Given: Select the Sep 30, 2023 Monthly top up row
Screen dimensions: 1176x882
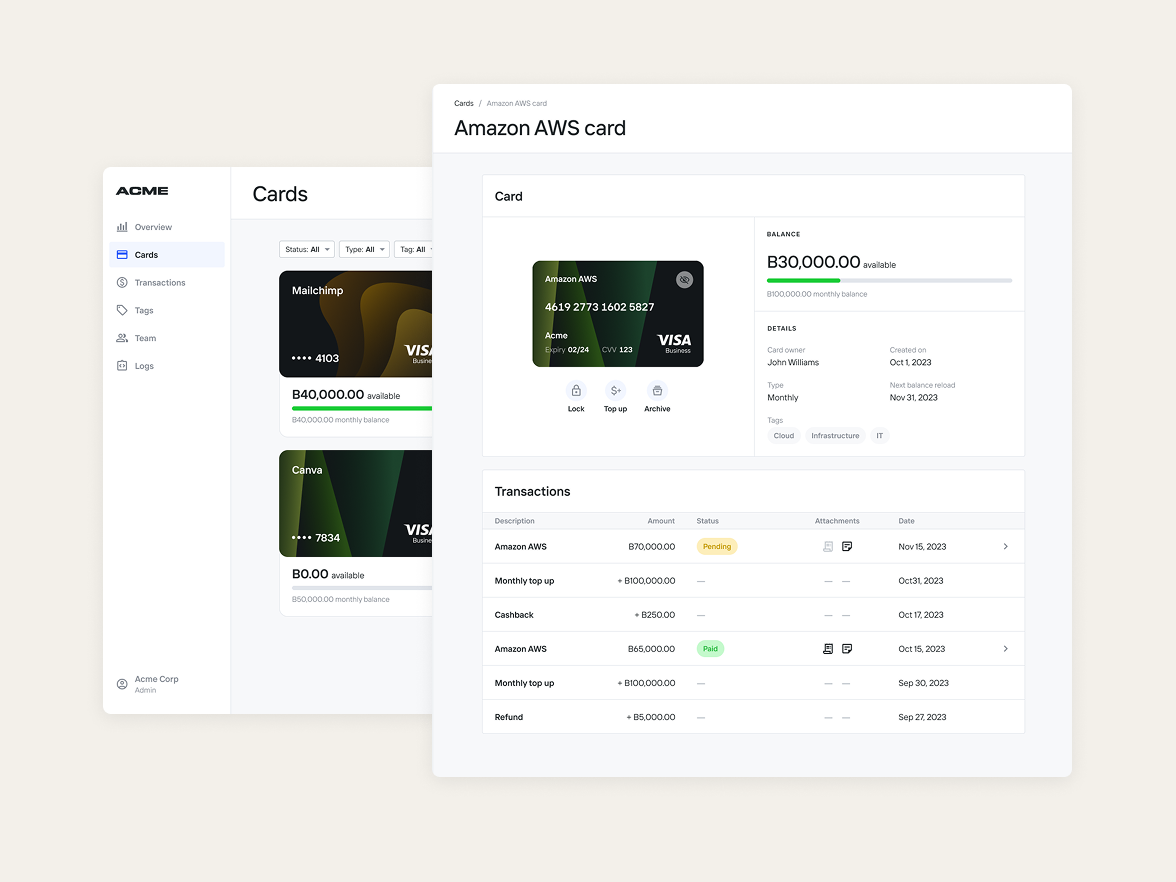Looking at the screenshot, I should (753, 683).
